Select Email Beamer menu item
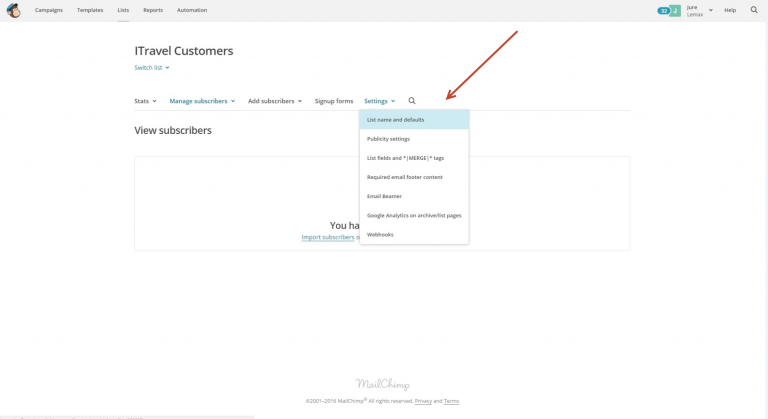This screenshot has height=419, width=768. click(414, 196)
